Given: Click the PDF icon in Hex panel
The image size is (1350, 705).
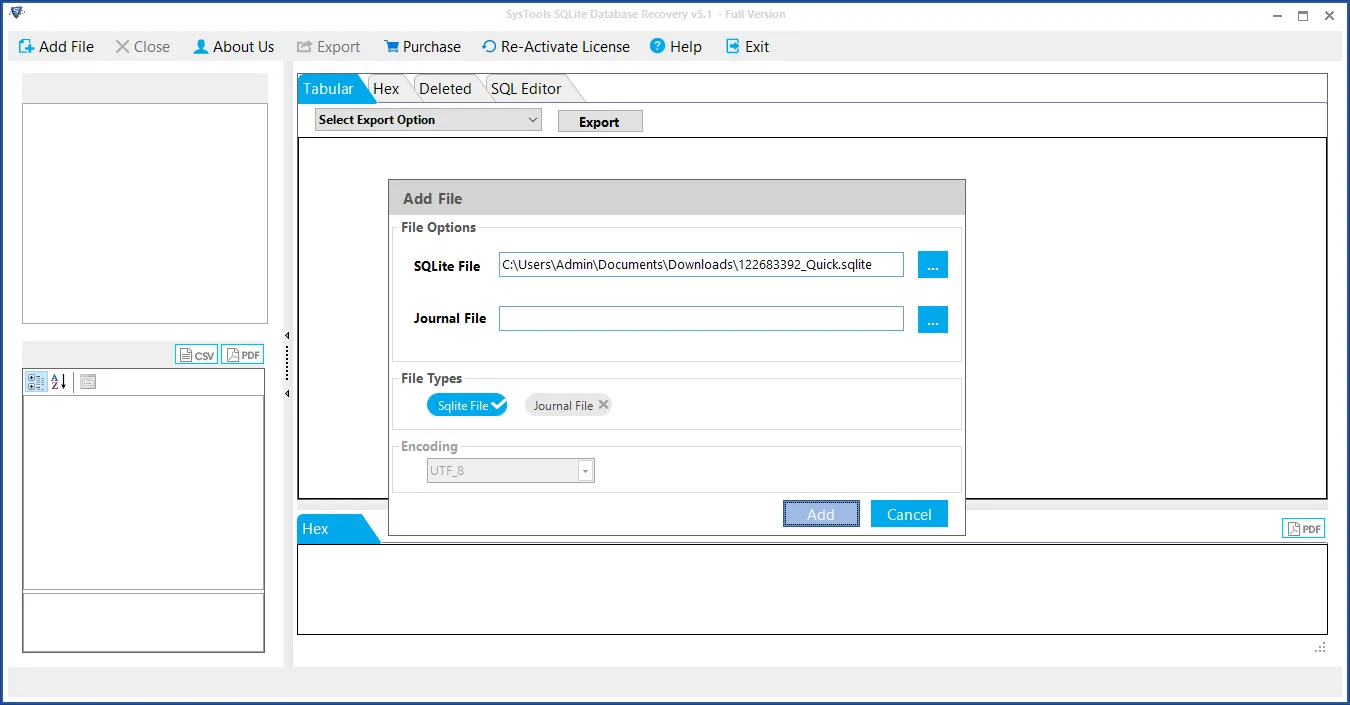Looking at the screenshot, I should click(x=1304, y=529).
